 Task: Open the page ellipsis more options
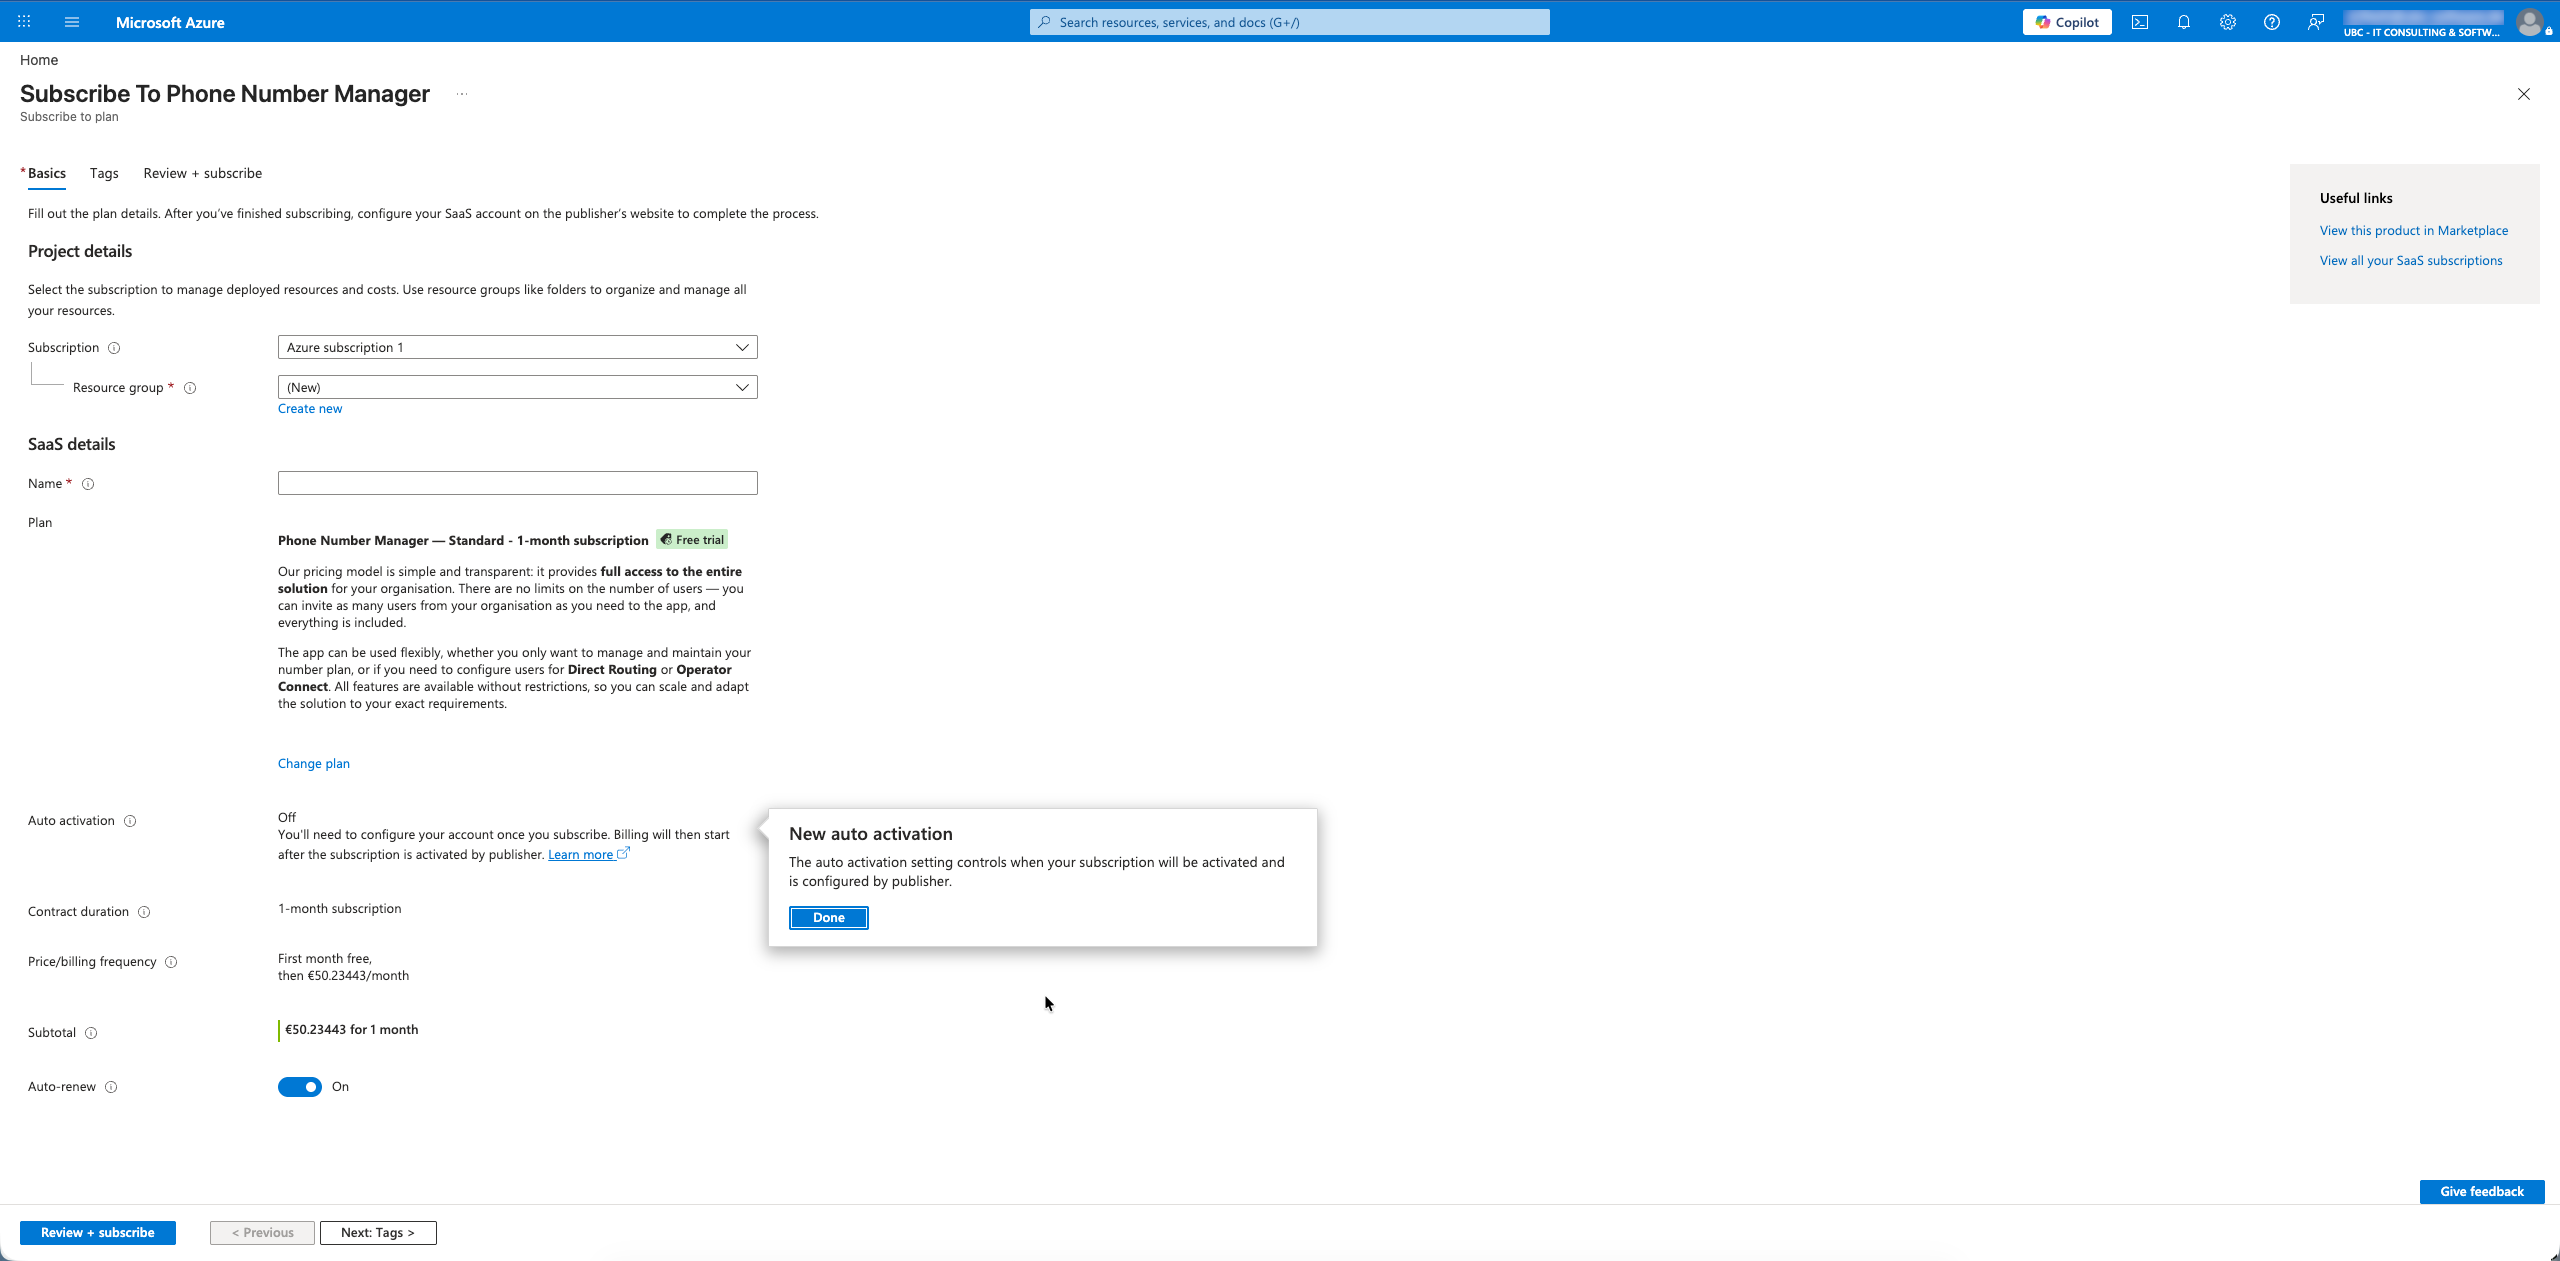(x=462, y=94)
